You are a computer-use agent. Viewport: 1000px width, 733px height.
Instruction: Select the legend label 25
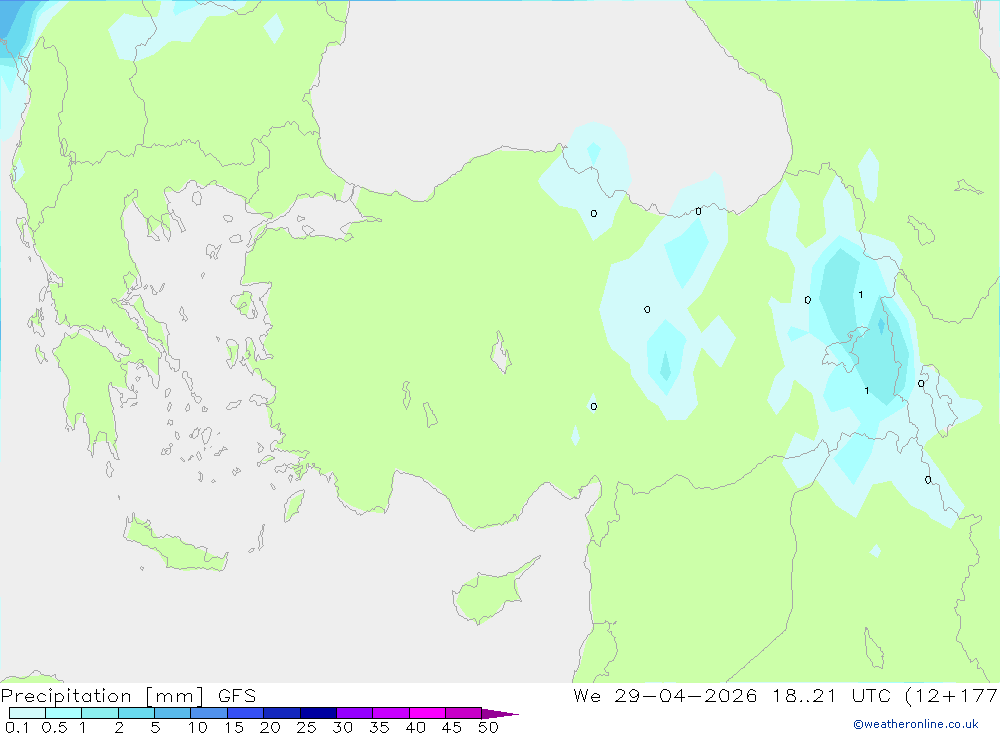pyautogui.click(x=307, y=727)
